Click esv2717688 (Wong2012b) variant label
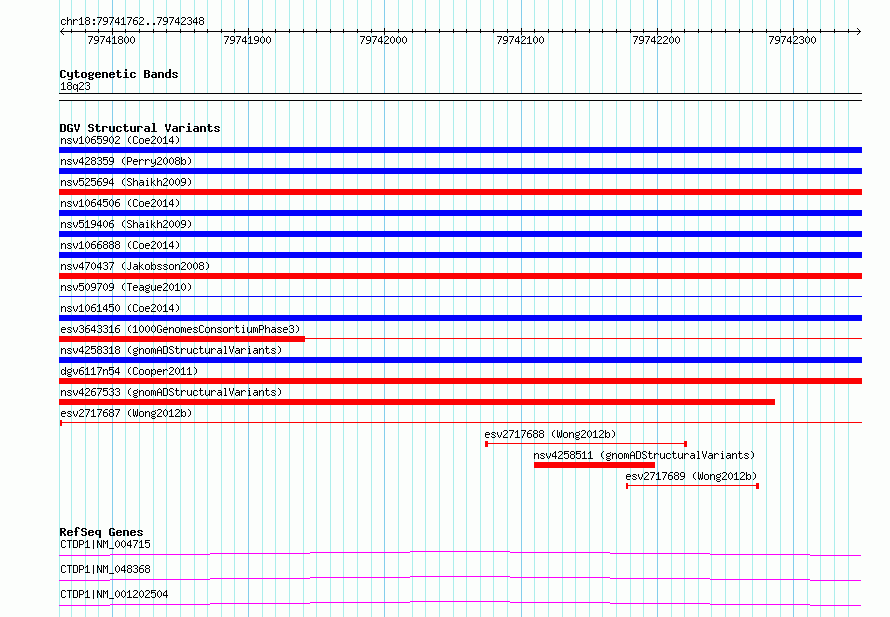 coord(550,434)
